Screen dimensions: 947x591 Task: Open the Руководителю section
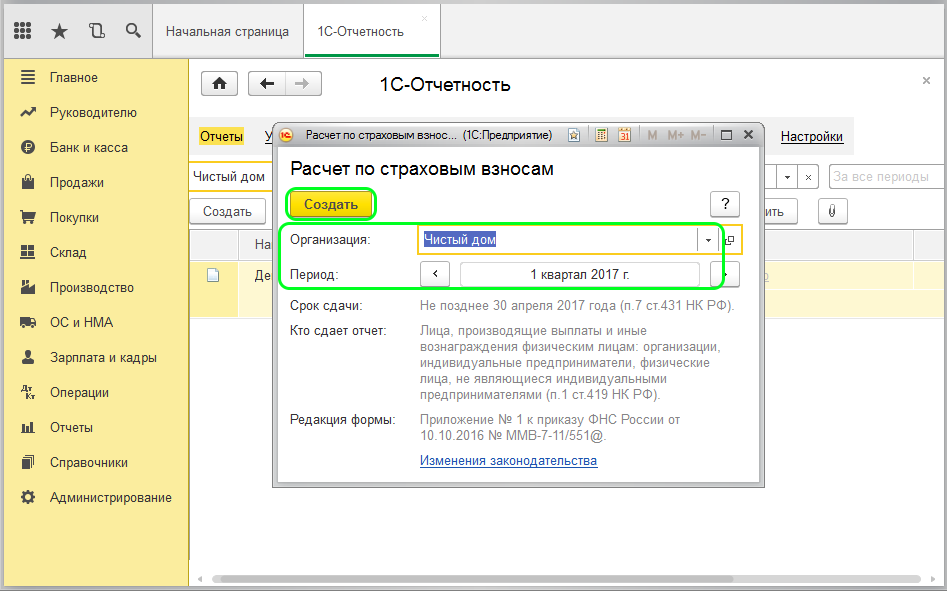(x=93, y=112)
